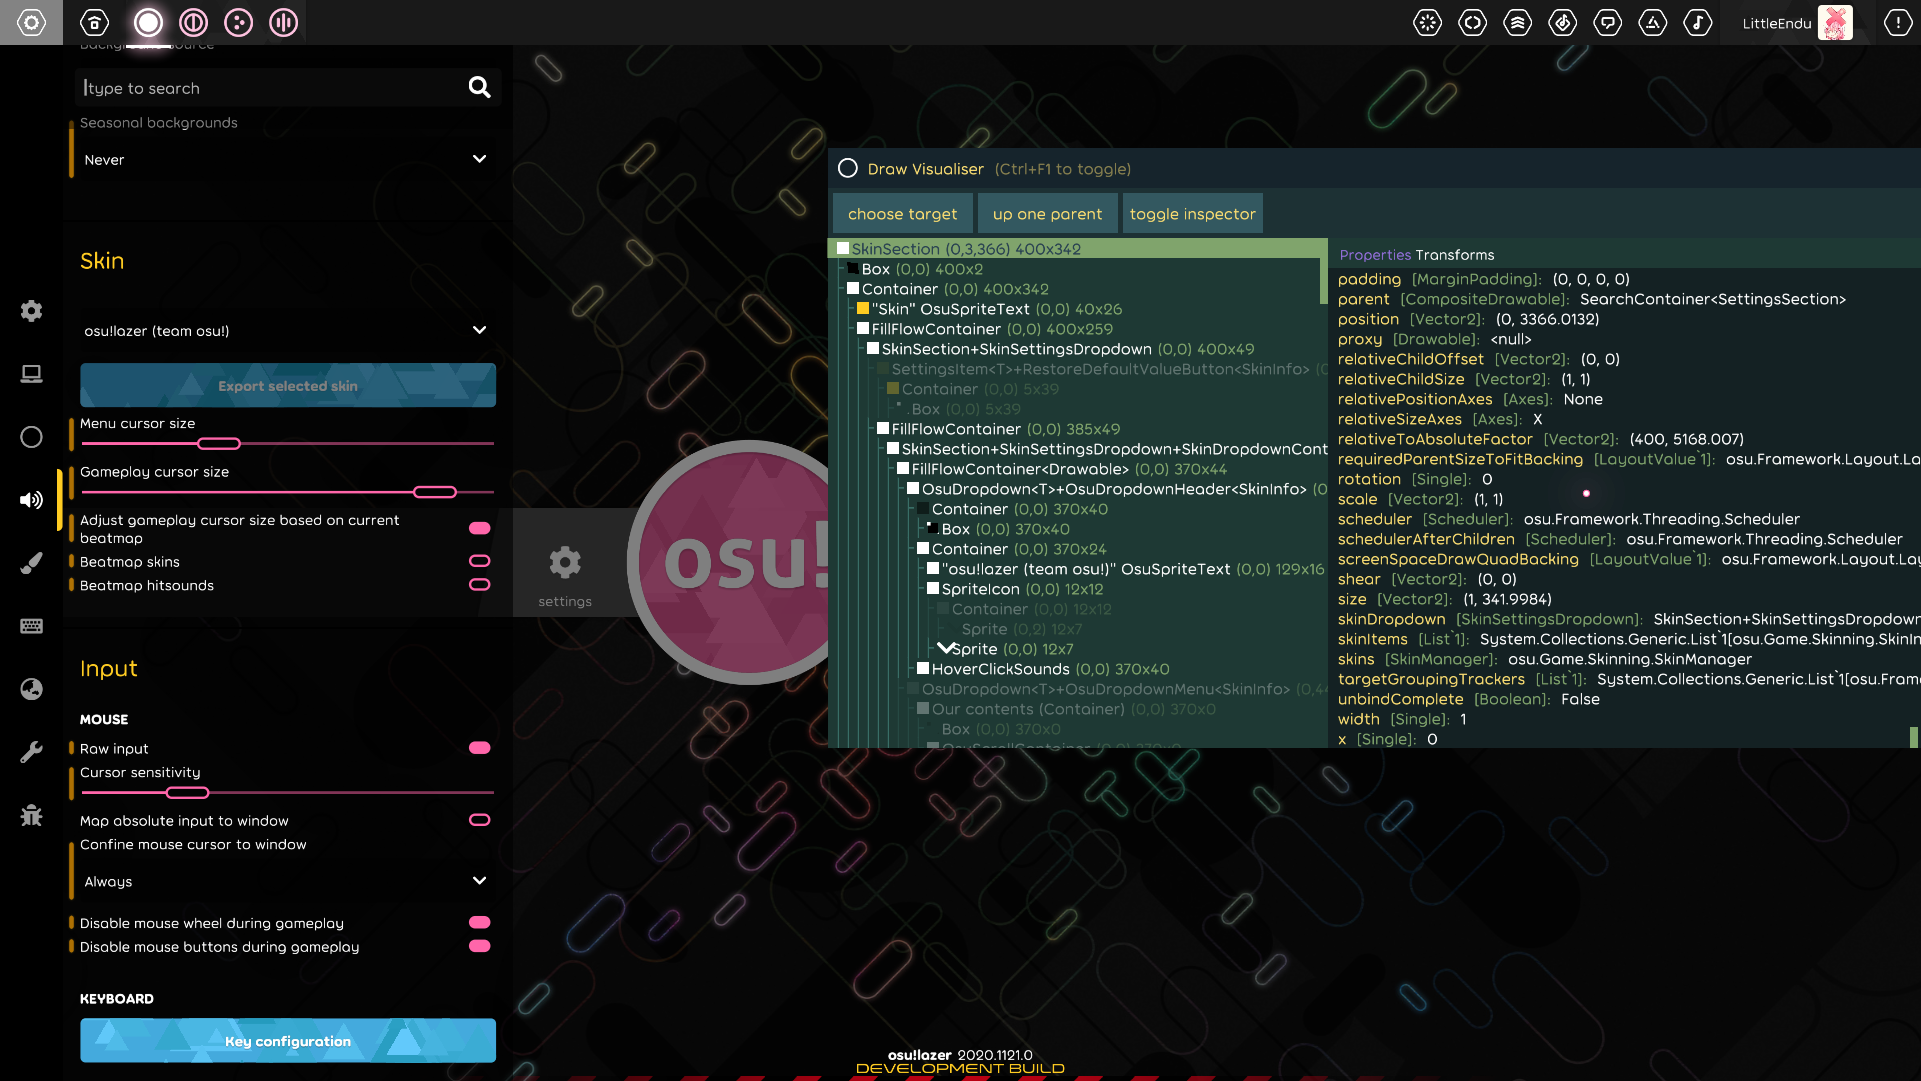Viewport: 1921px width, 1081px height.
Task: Select the osu!mania ruleset icon
Action: (x=283, y=22)
